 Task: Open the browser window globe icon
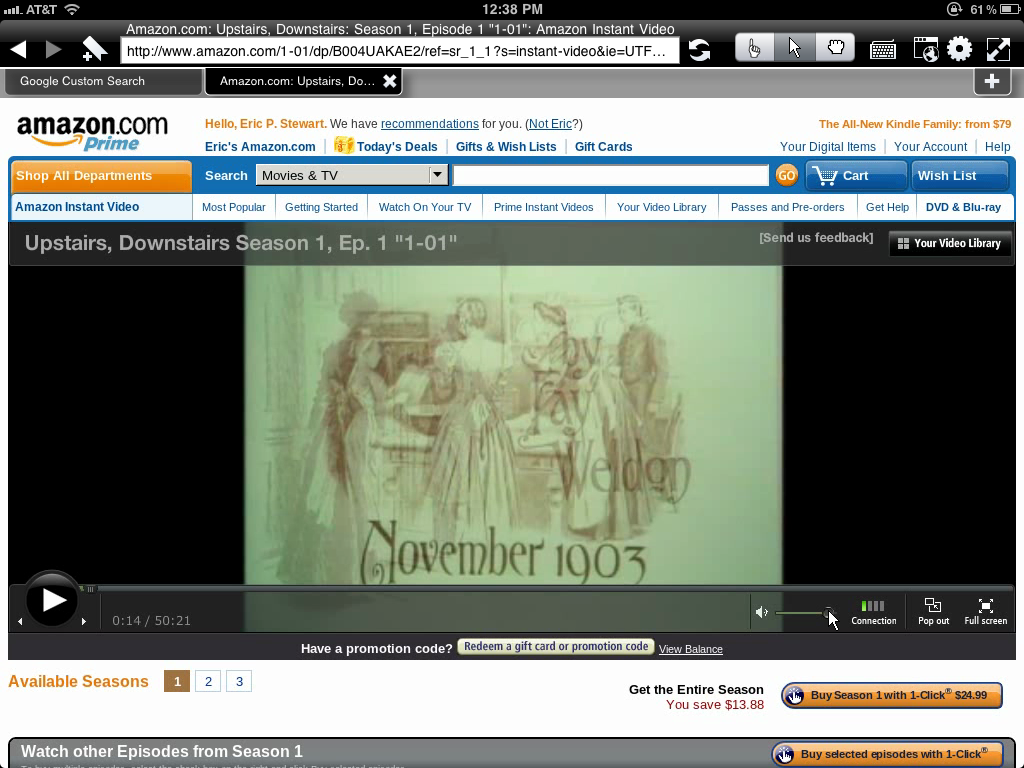[x=925, y=49]
